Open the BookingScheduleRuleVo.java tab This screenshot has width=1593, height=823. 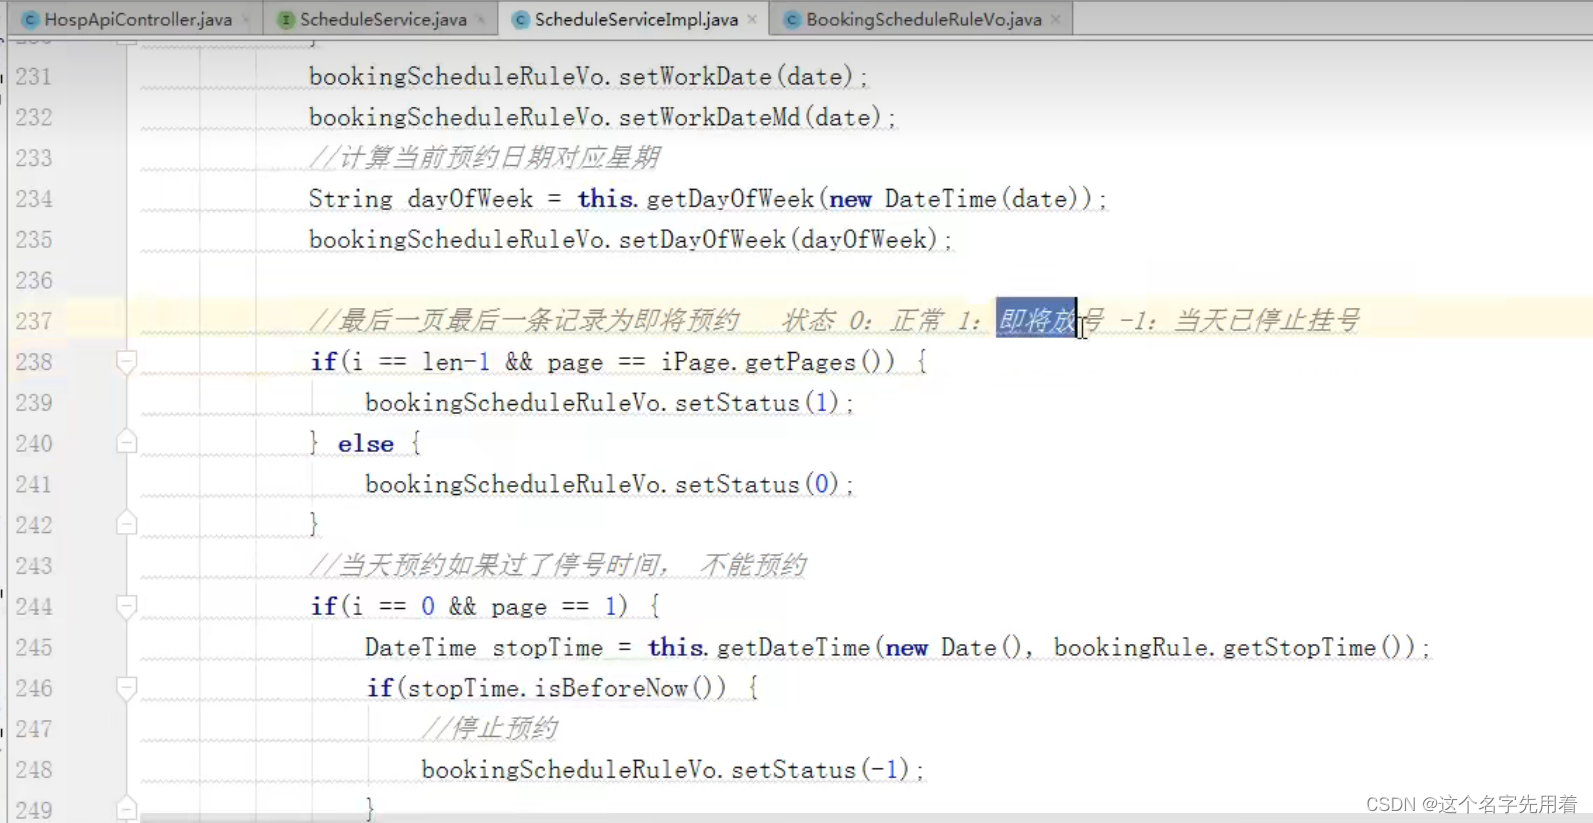point(922,19)
